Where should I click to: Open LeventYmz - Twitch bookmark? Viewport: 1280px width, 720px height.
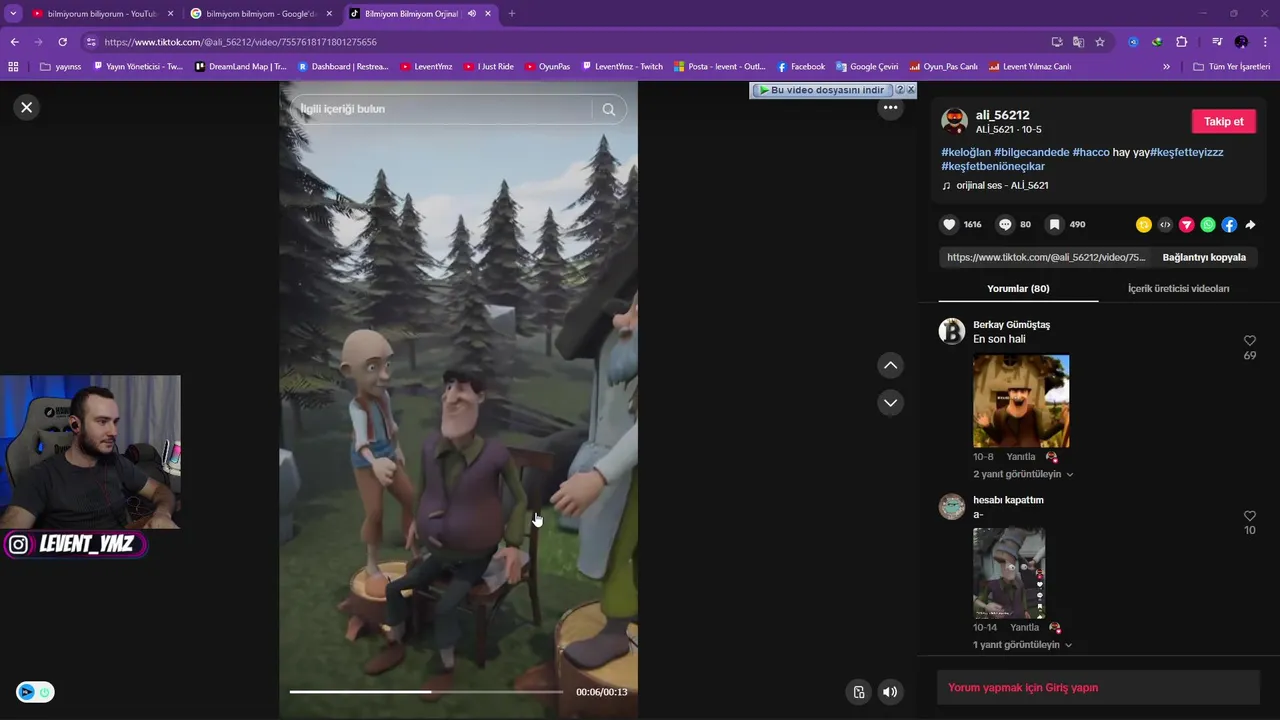click(622, 67)
